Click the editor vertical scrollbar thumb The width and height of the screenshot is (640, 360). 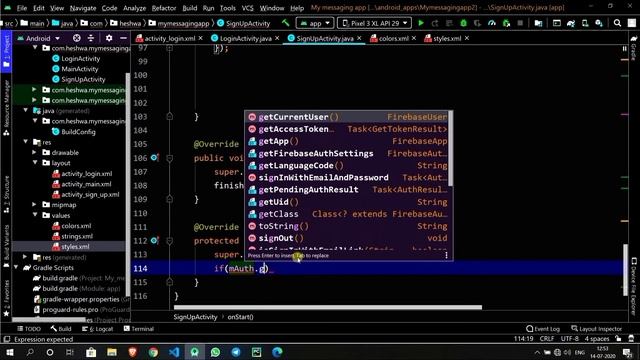625,269
